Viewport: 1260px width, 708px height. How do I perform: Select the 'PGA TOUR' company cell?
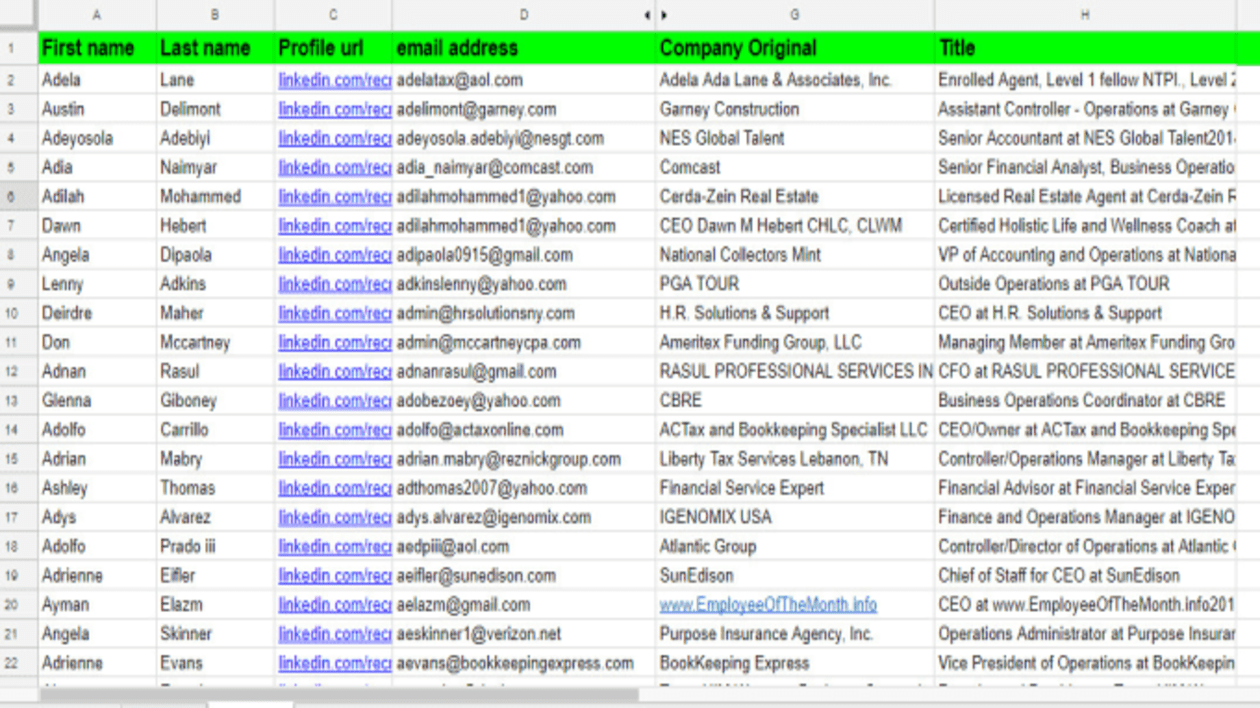point(795,284)
